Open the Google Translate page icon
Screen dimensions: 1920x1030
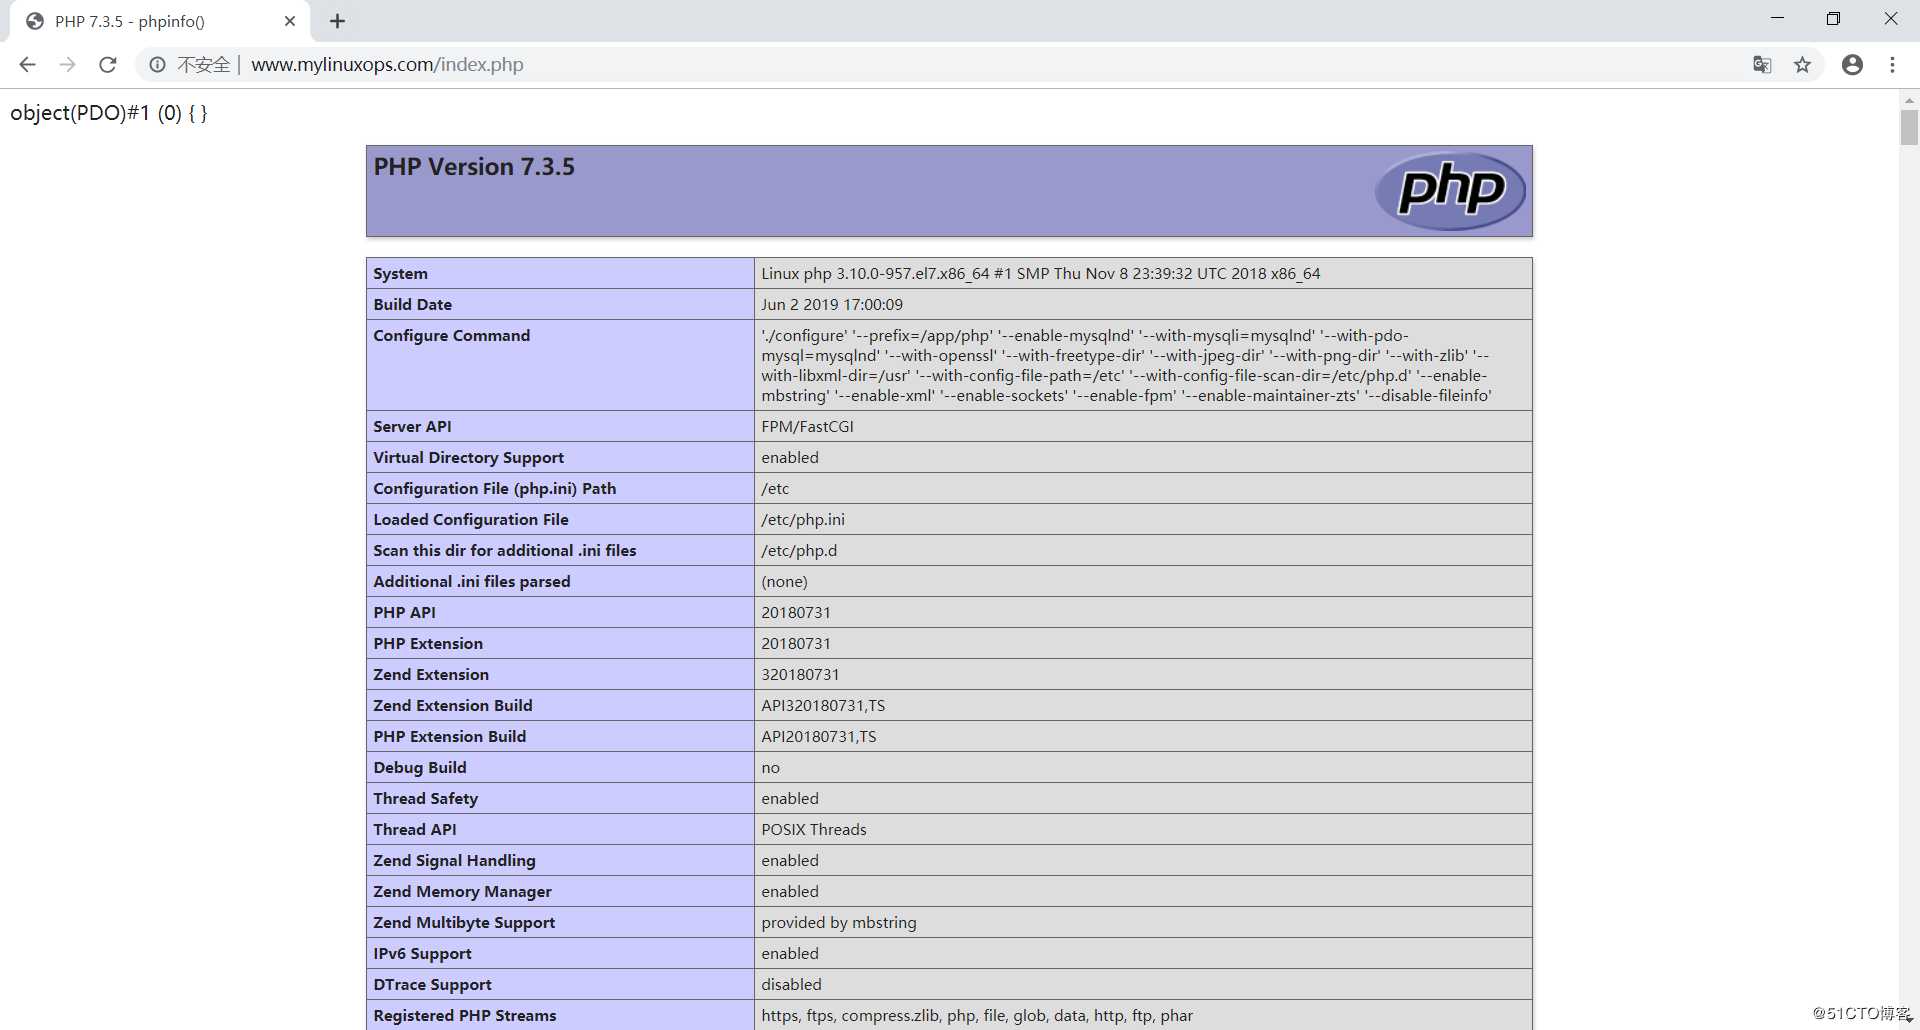(1762, 65)
